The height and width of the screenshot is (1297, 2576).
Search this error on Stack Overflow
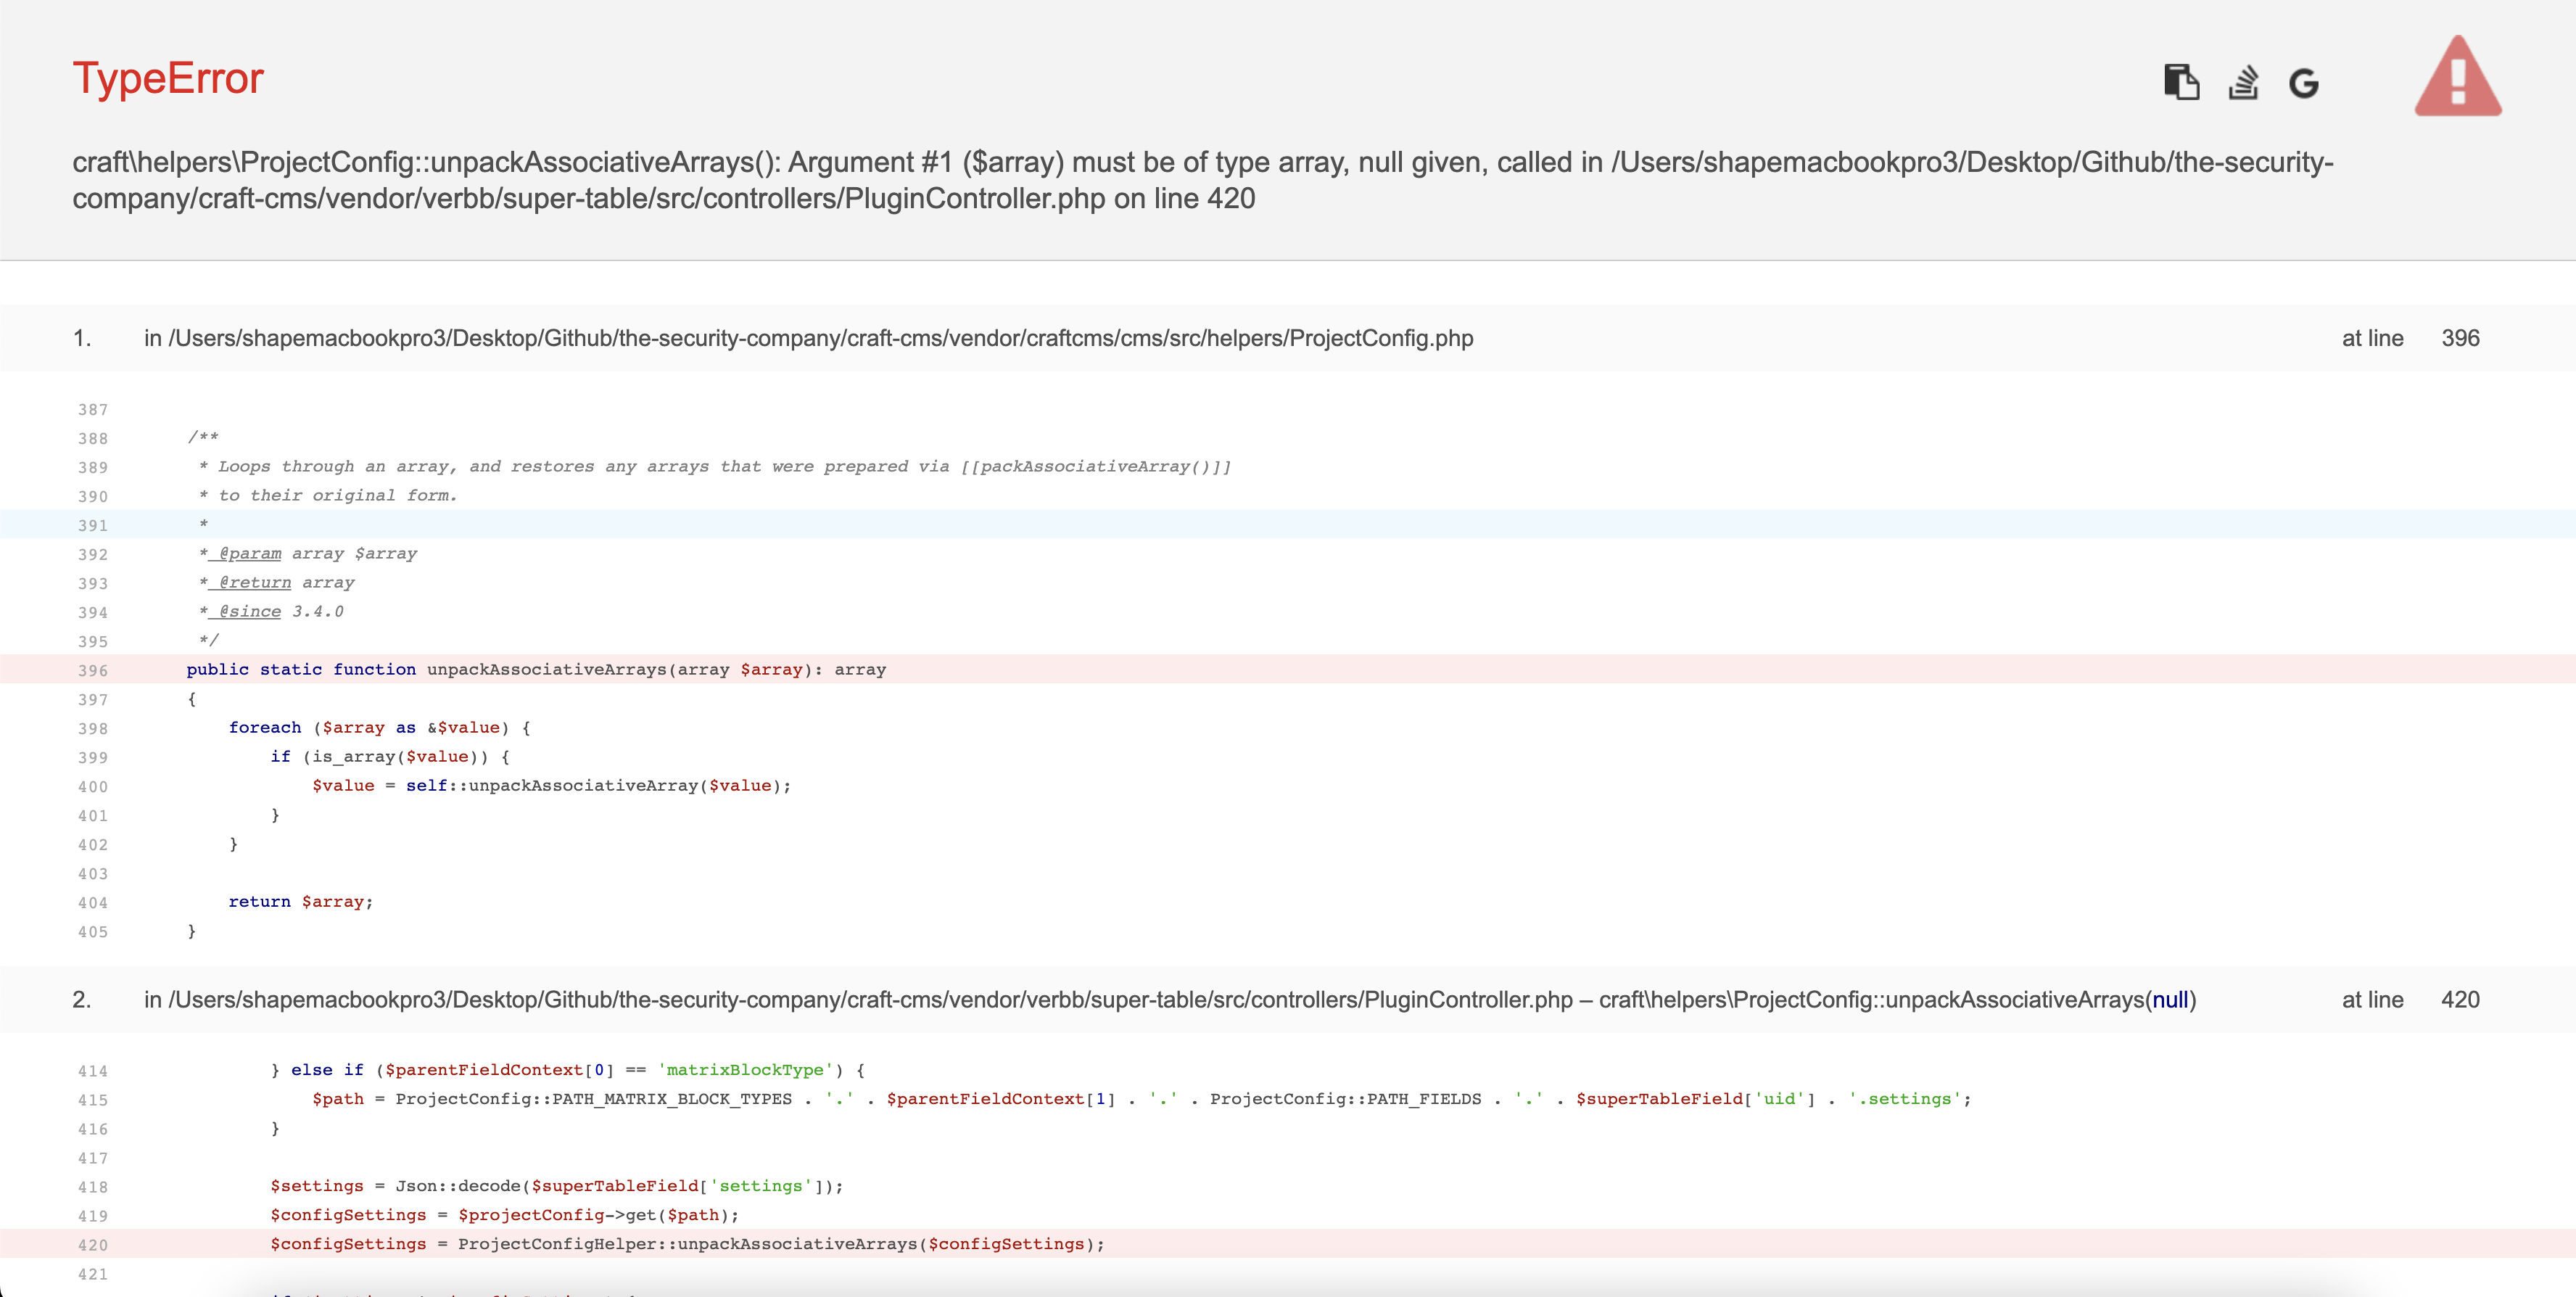point(2243,83)
